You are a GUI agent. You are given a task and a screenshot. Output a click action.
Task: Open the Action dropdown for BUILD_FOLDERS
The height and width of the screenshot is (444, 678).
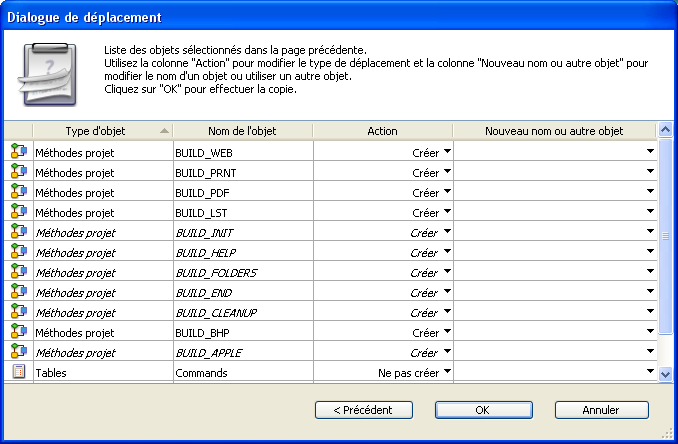pyautogui.click(x=447, y=272)
